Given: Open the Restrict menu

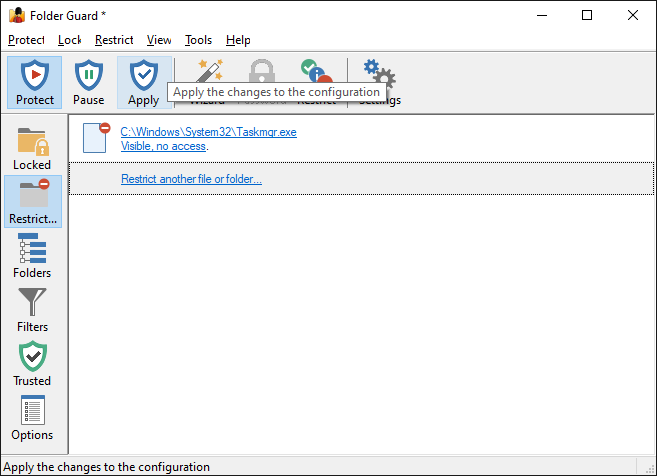Looking at the screenshot, I should click(114, 40).
